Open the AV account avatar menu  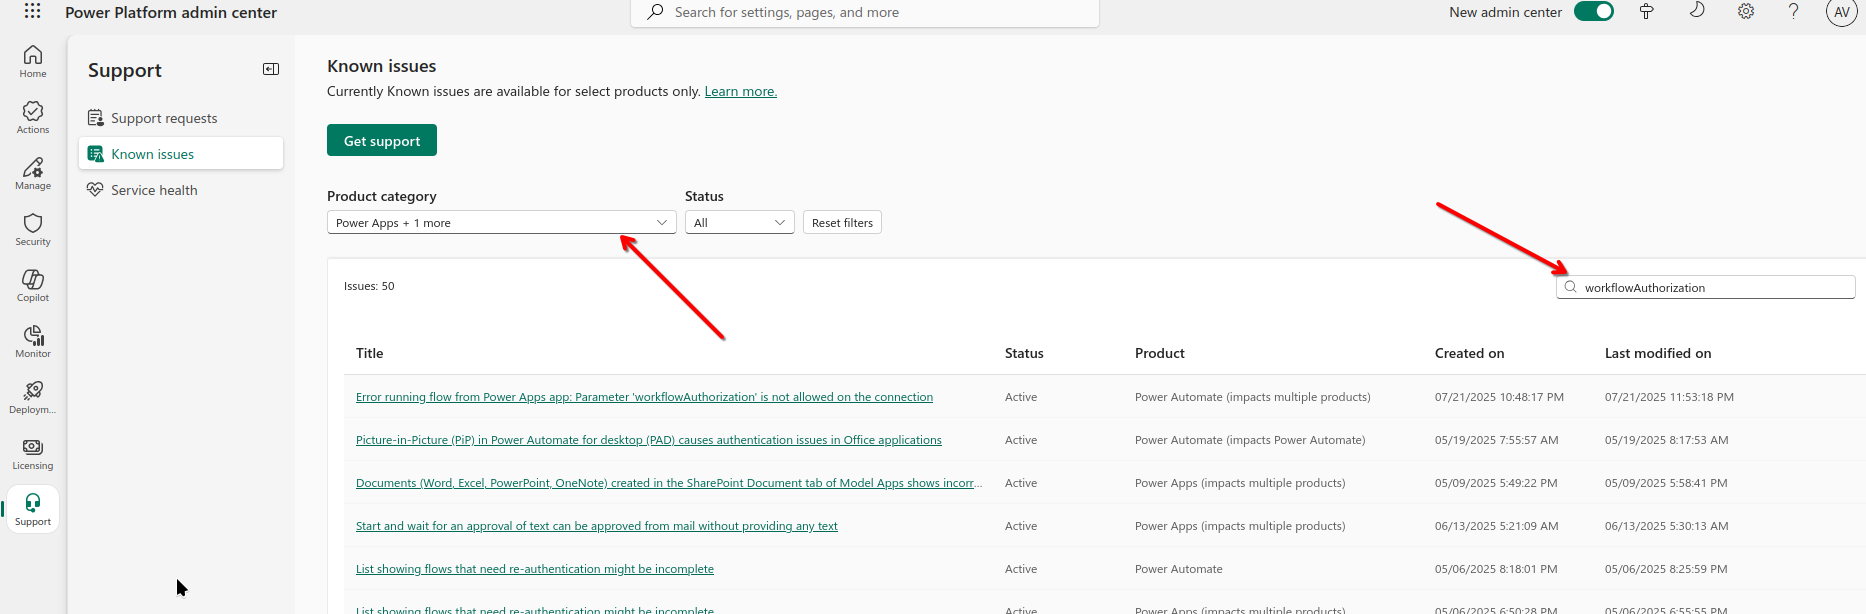tap(1842, 12)
